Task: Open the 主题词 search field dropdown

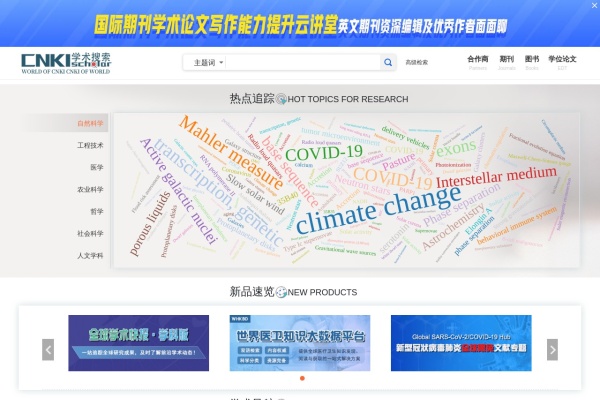Action: [x=208, y=62]
